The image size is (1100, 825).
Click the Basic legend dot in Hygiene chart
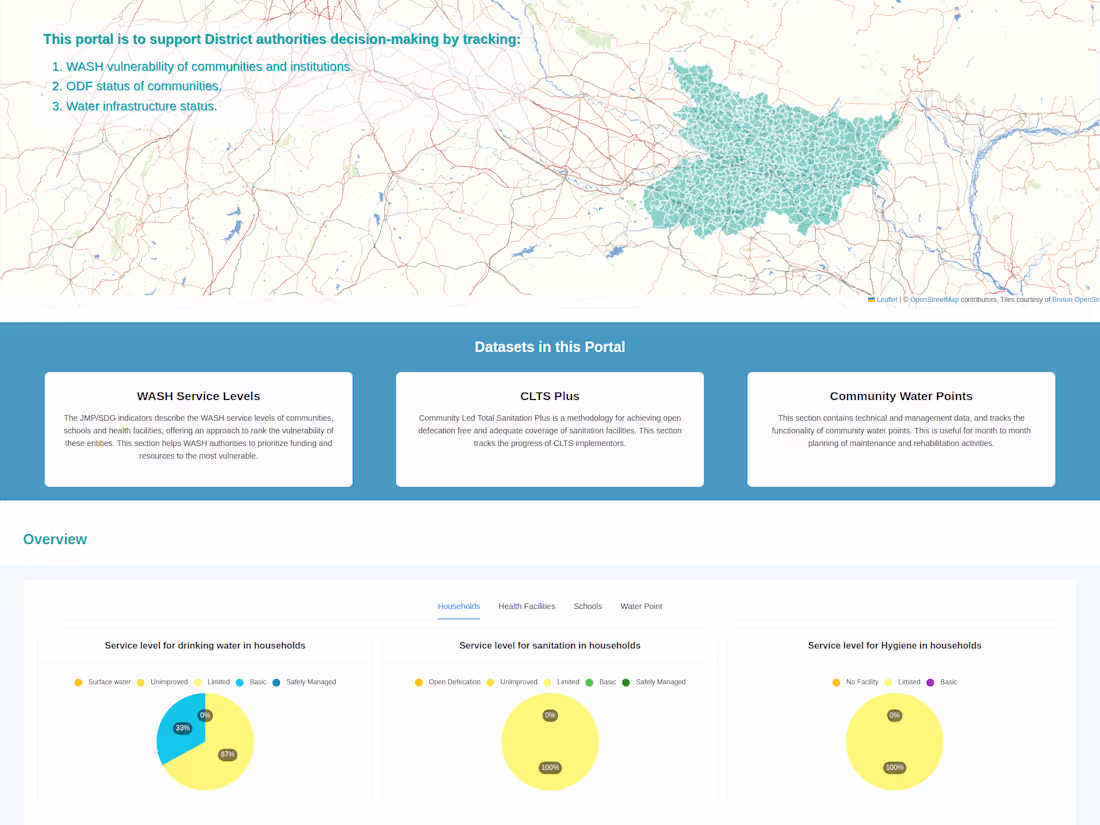point(930,683)
